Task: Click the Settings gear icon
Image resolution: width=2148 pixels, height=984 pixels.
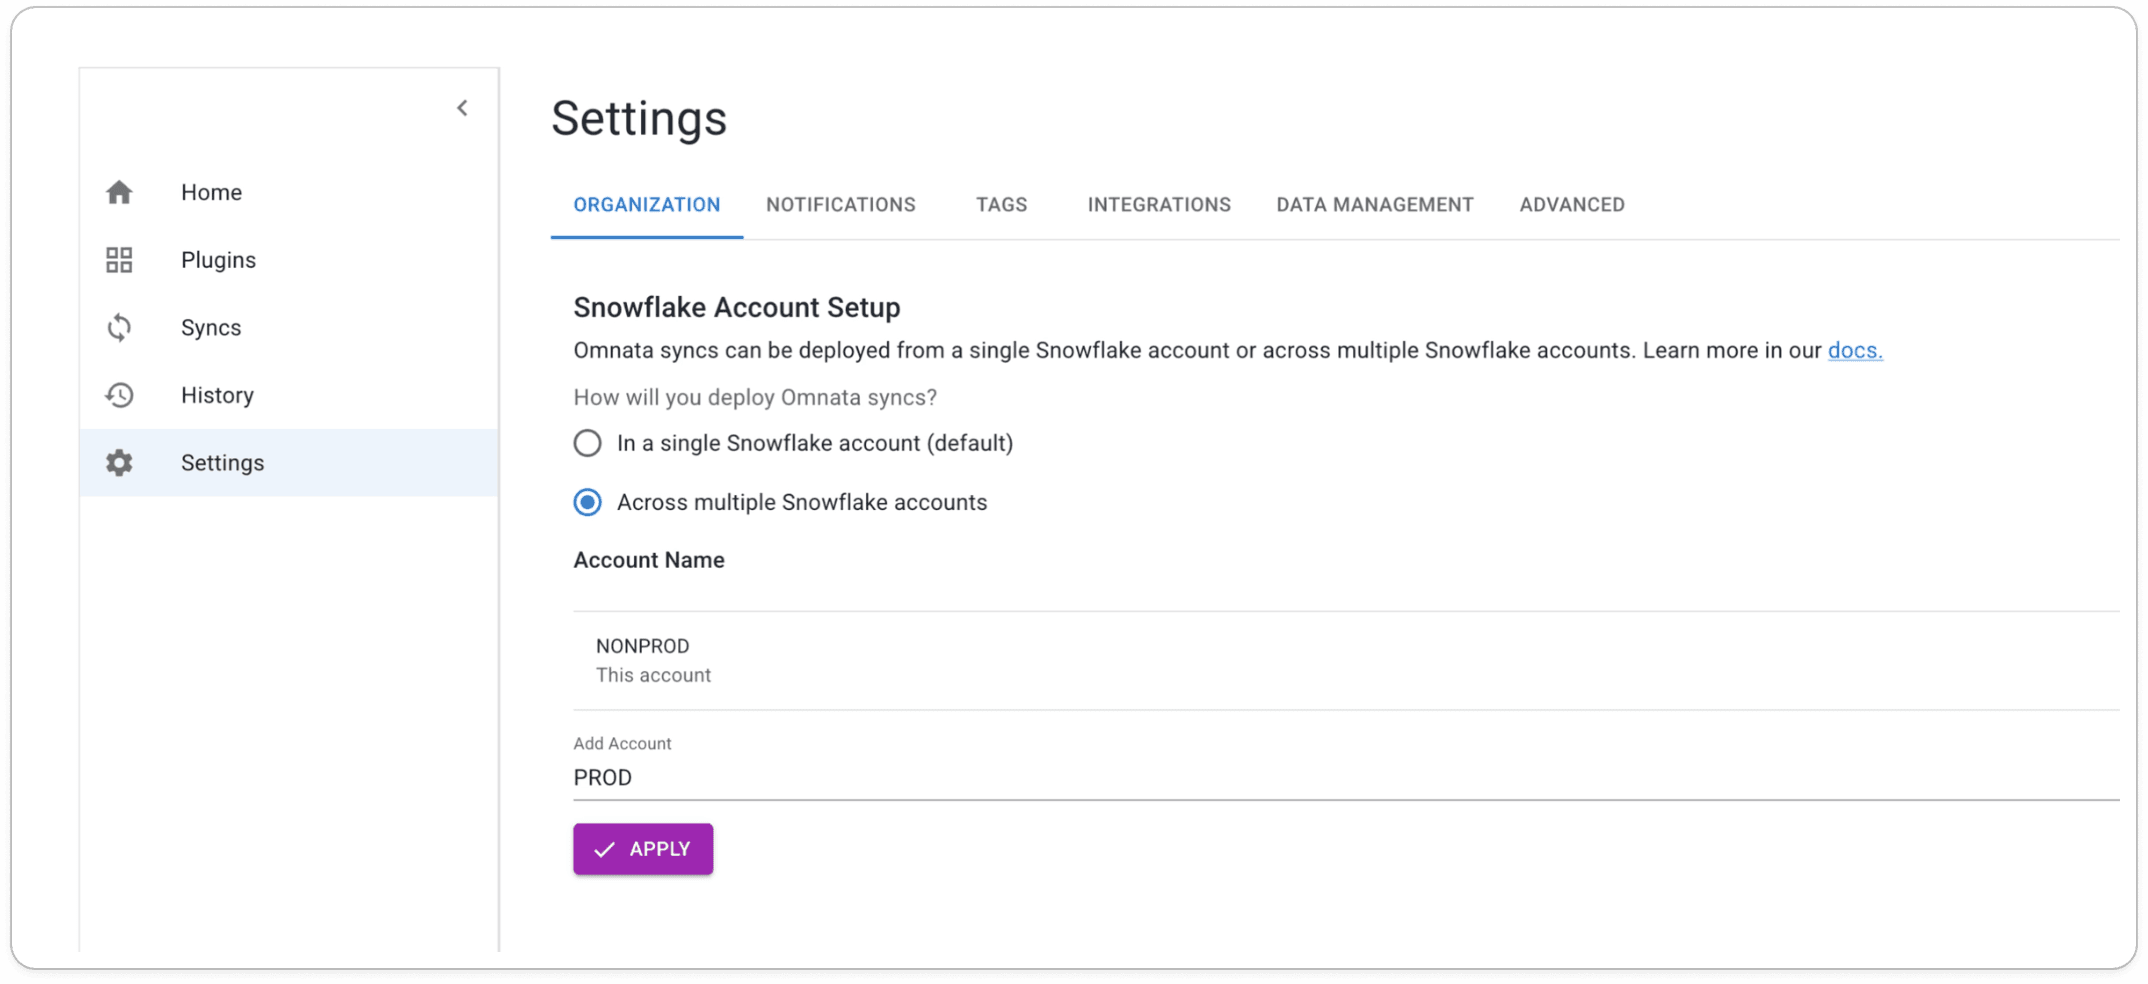Action: click(x=120, y=463)
